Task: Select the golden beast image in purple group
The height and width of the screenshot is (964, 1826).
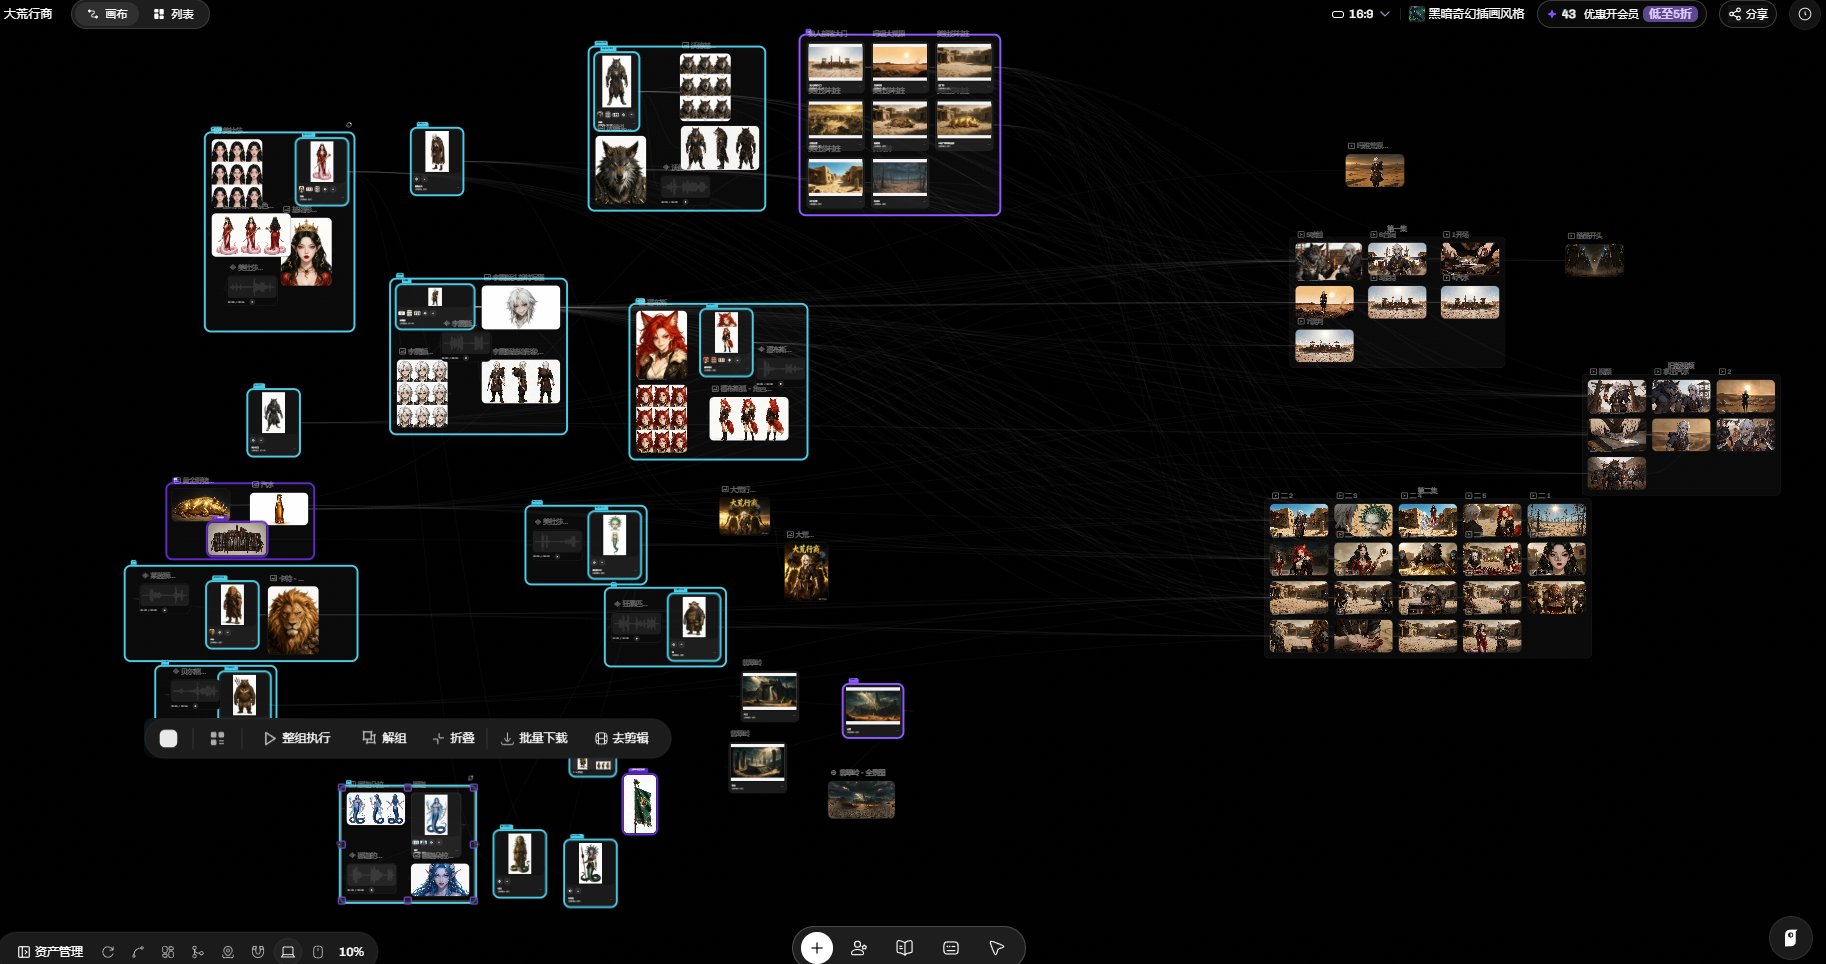Action: coord(200,507)
